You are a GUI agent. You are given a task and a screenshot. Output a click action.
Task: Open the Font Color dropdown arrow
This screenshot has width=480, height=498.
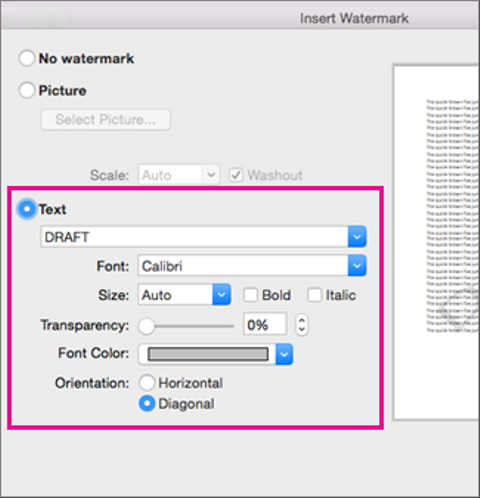pyautogui.click(x=284, y=354)
